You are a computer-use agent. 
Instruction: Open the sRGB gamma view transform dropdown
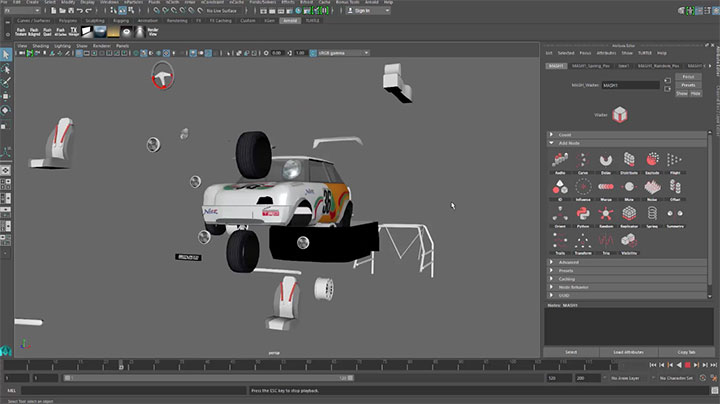click(x=343, y=53)
